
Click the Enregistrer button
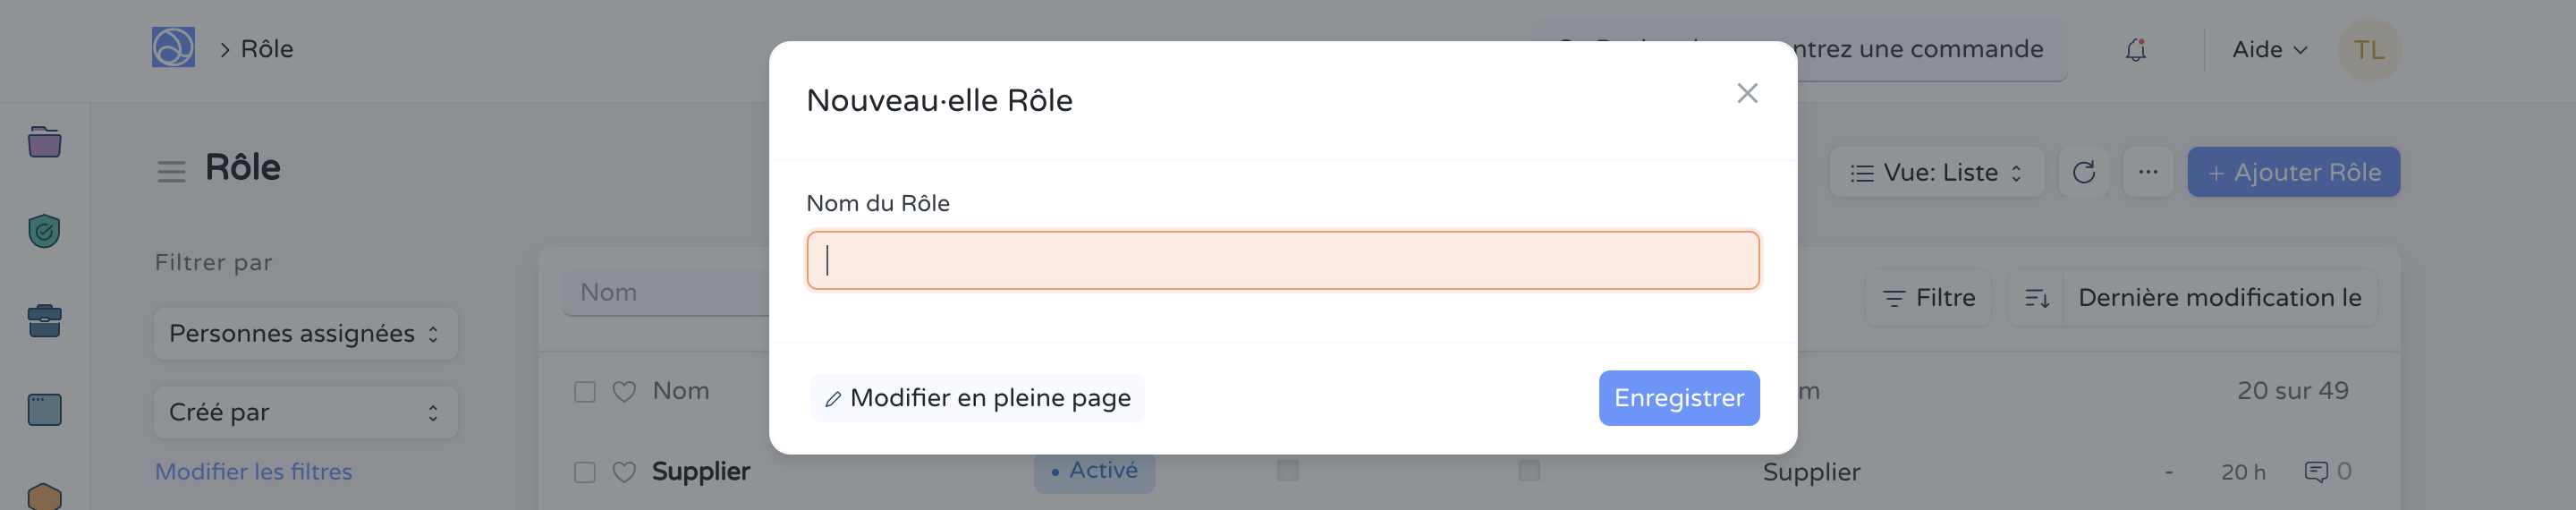click(1678, 398)
